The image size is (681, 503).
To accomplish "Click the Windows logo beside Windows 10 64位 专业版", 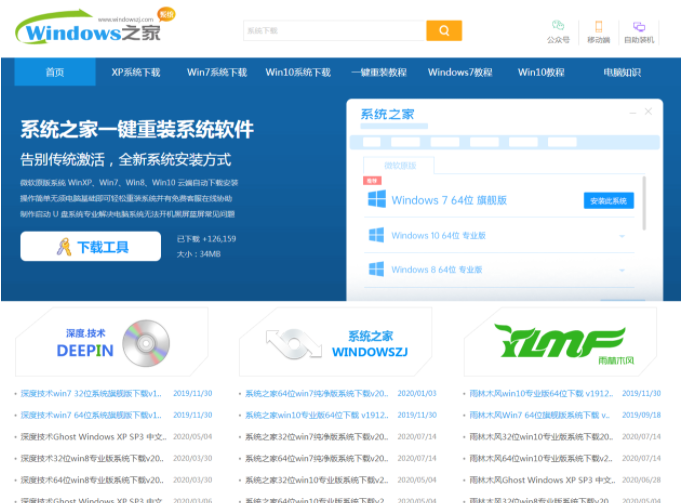I will (376, 236).
